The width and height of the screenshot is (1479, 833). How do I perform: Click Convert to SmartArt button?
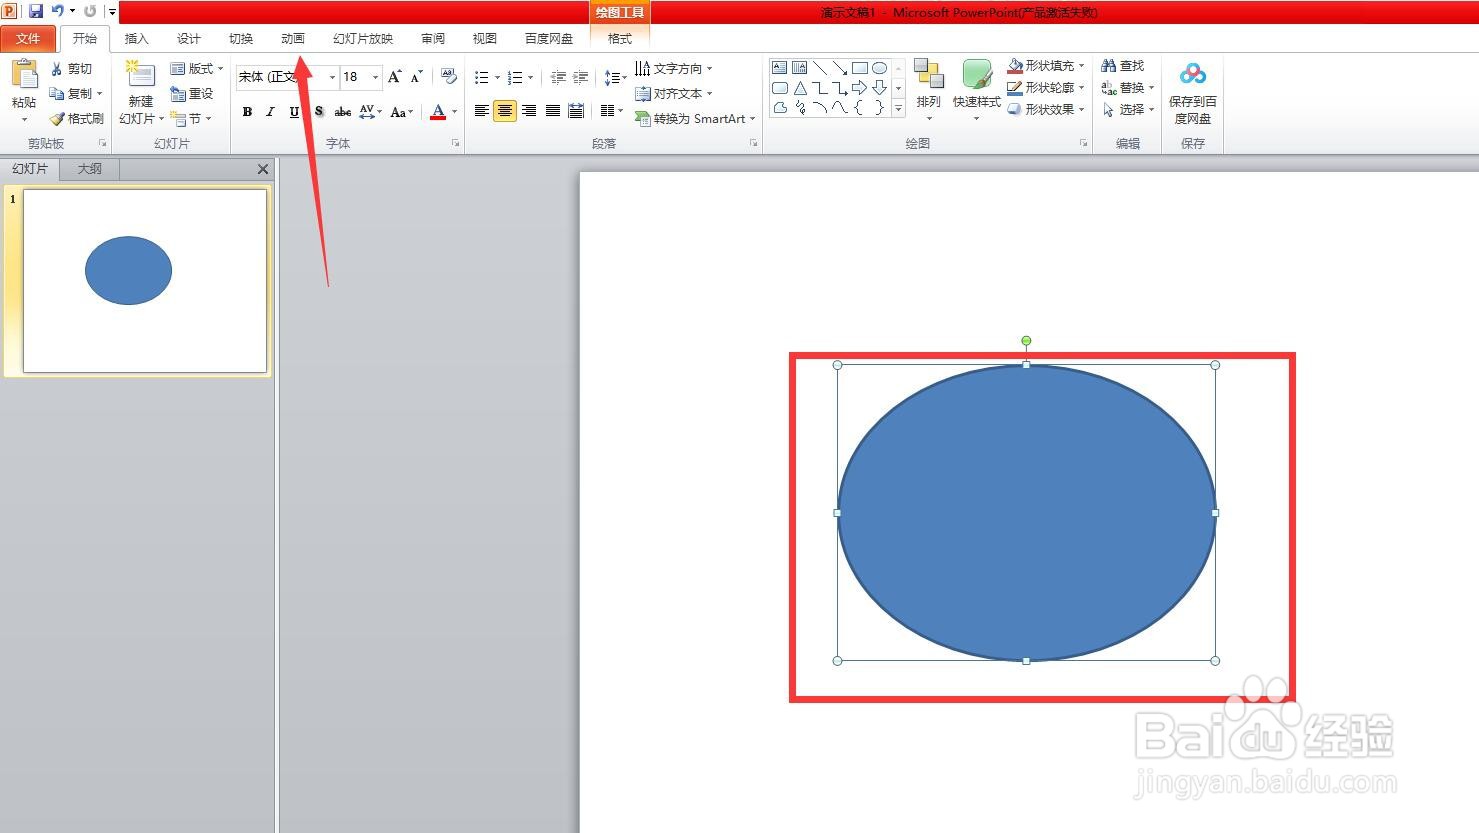pos(695,118)
